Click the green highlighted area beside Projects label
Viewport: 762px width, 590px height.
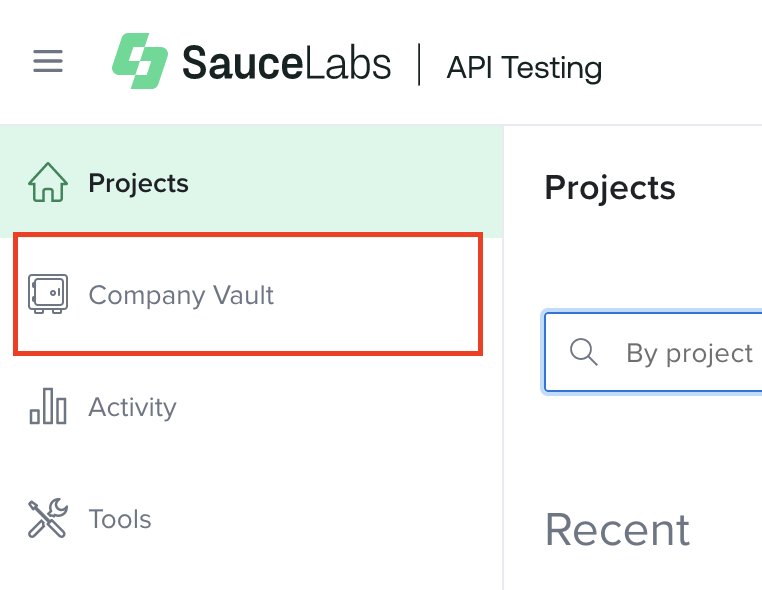point(350,183)
